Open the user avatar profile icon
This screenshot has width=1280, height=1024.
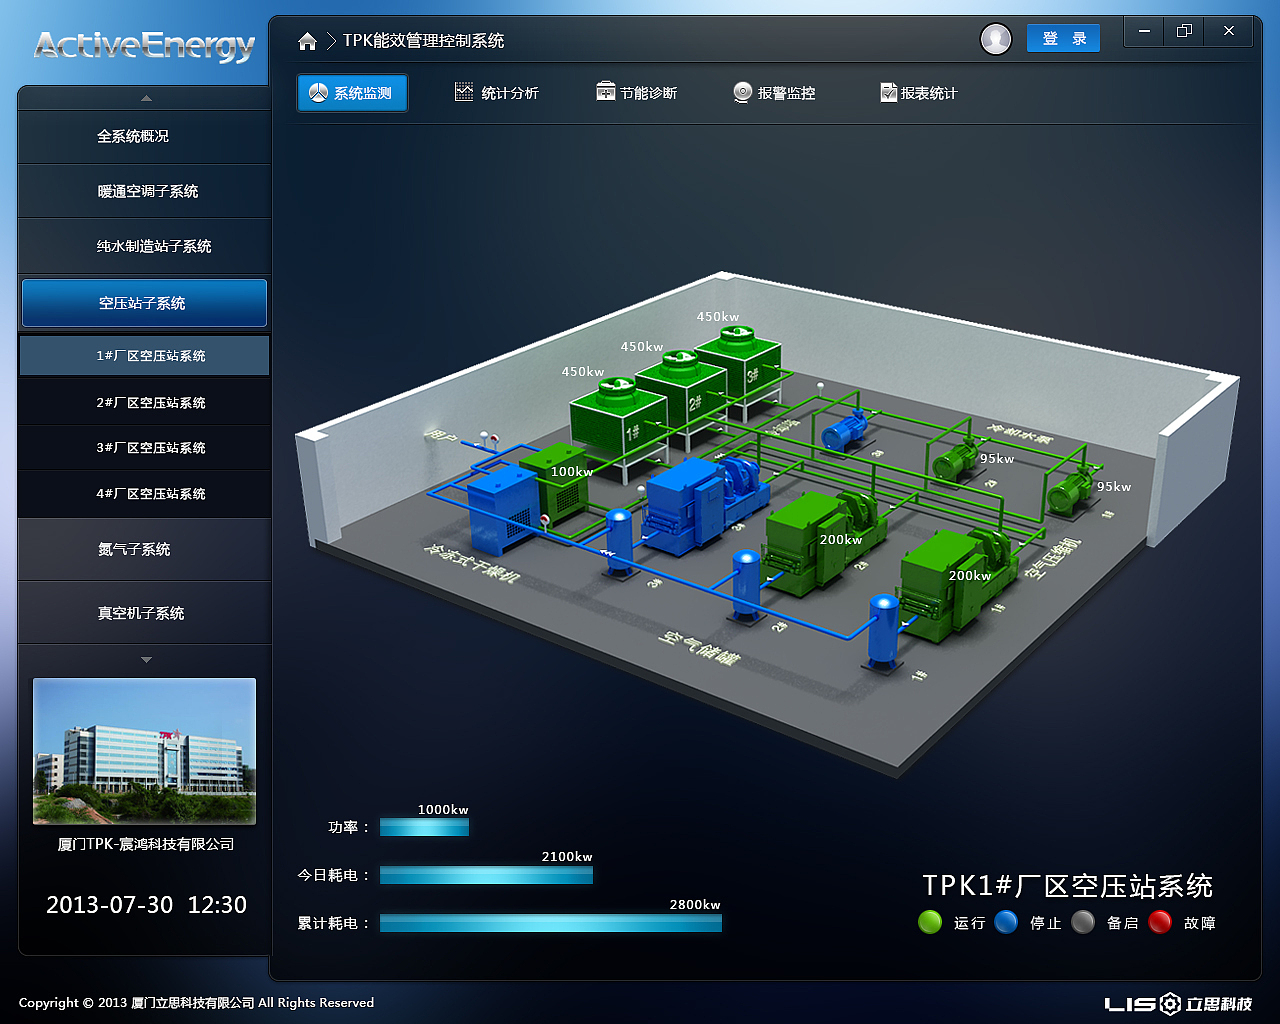coord(995,39)
